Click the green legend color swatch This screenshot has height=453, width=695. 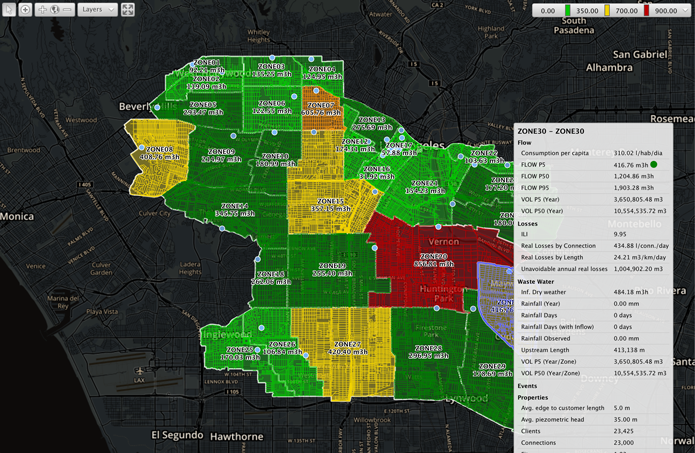[x=568, y=10]
